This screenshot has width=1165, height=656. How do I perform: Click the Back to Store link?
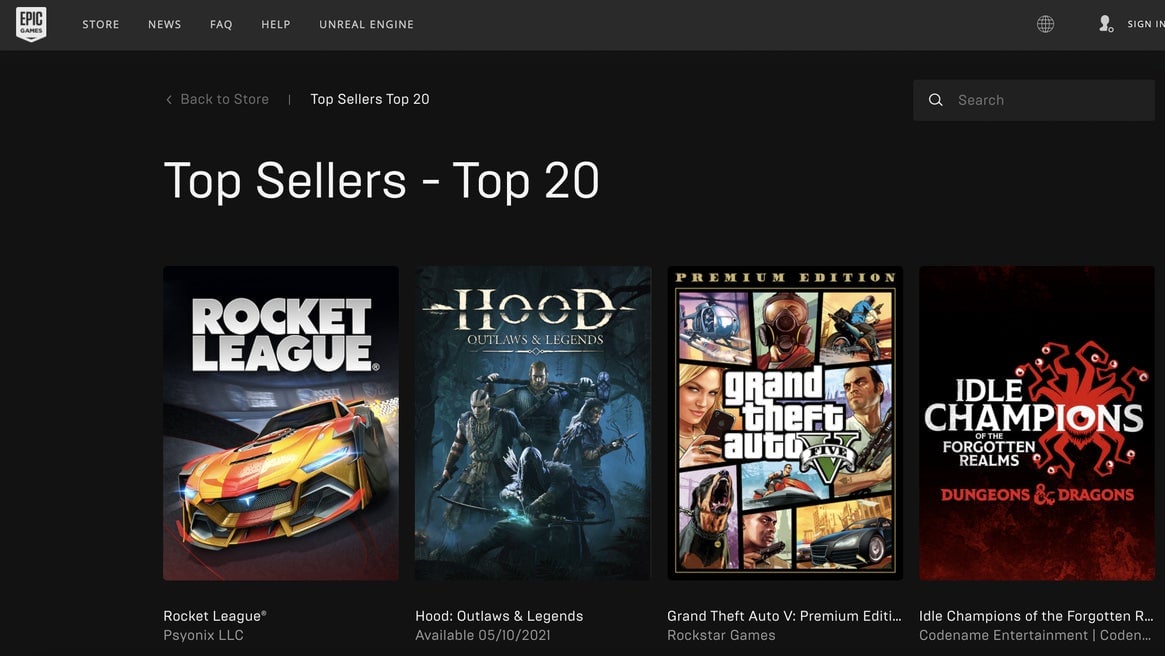224,99
